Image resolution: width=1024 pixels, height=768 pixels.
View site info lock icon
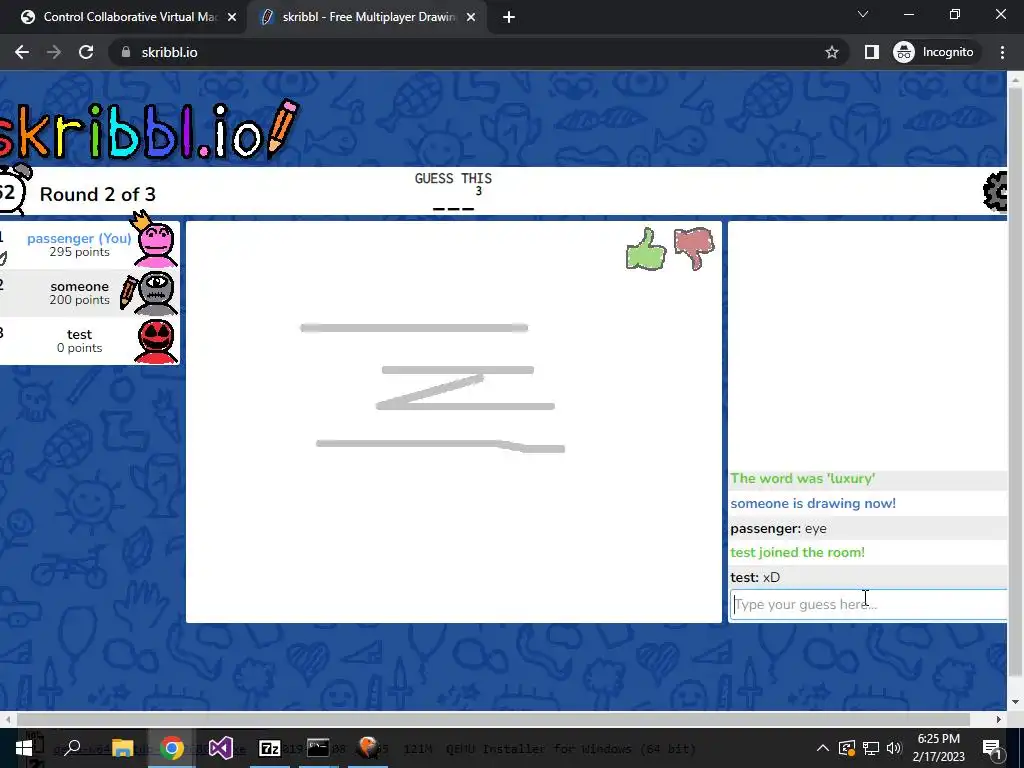point(126,52)
